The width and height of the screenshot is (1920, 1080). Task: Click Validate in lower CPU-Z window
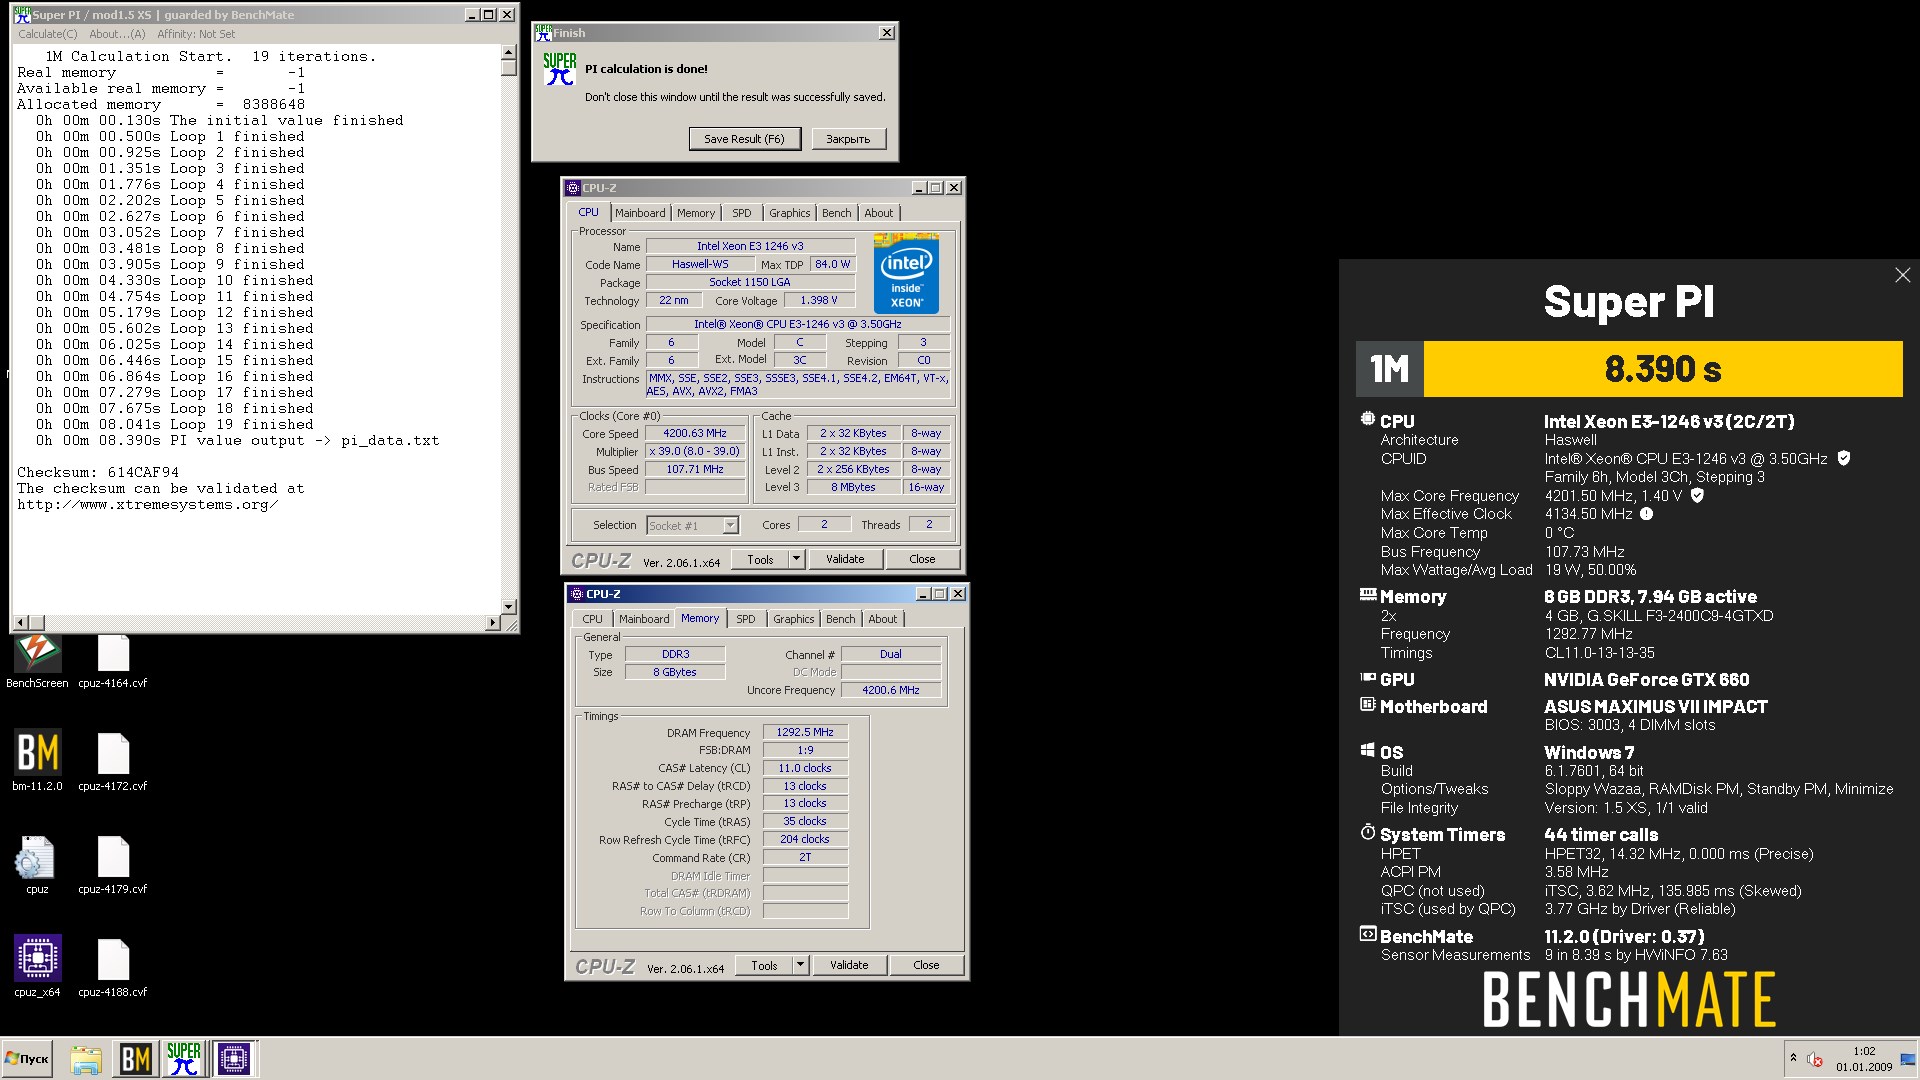[849, 966]
